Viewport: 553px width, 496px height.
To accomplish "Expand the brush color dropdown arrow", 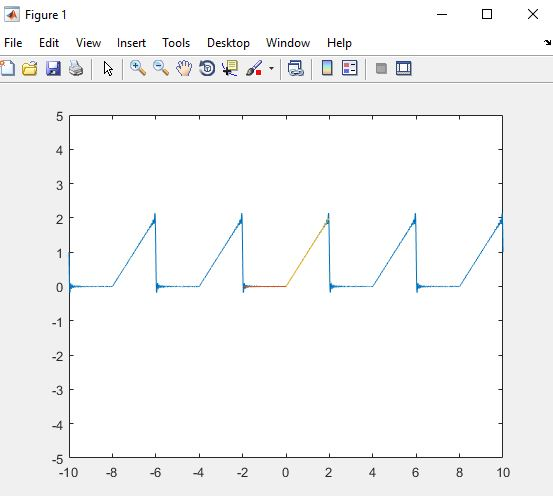I will (271, 68).
